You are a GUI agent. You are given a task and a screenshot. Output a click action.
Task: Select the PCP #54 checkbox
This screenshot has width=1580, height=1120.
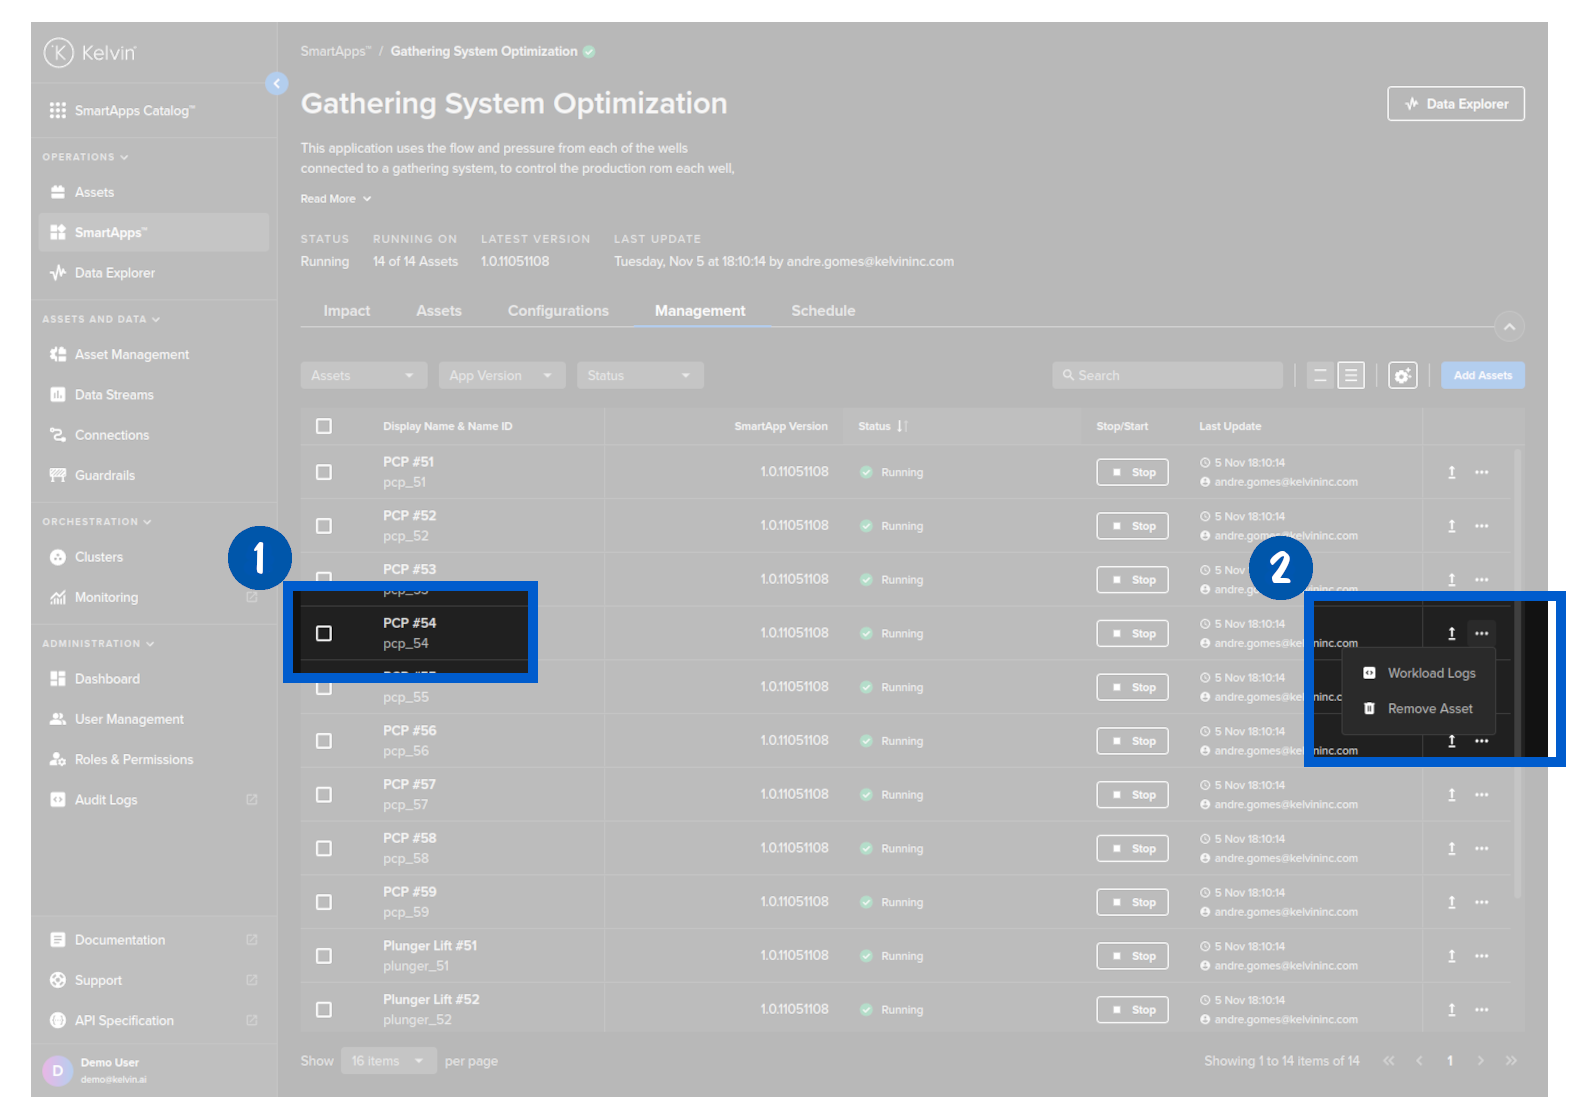coord(324,633)
